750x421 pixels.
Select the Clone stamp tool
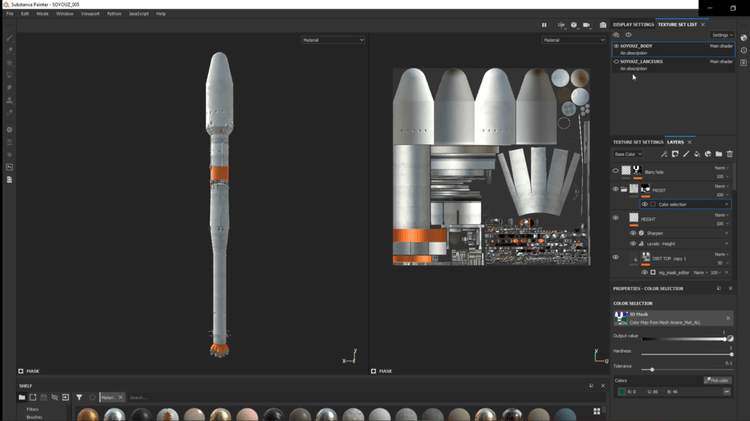pyautogui.click(x=9, y=100)
